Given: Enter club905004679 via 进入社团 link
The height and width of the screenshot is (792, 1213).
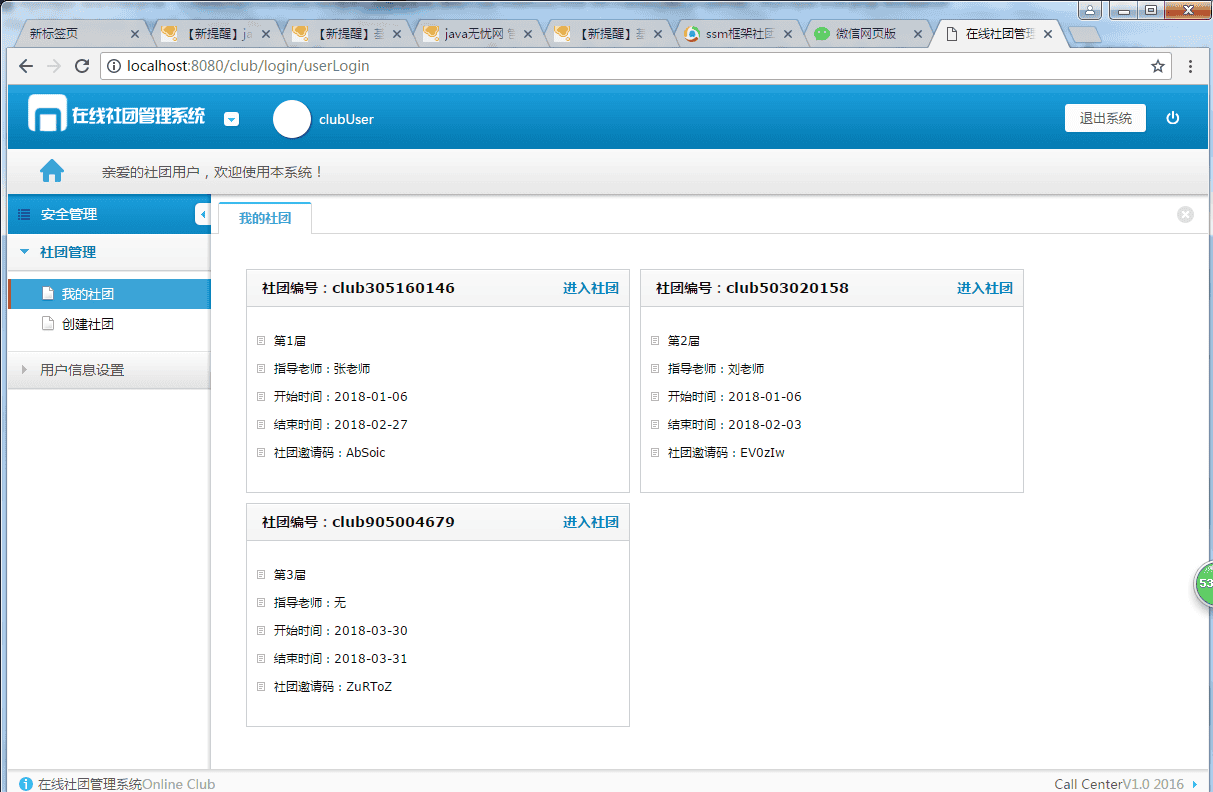Looking at the screenshot, I should click(x=591, y=522).
